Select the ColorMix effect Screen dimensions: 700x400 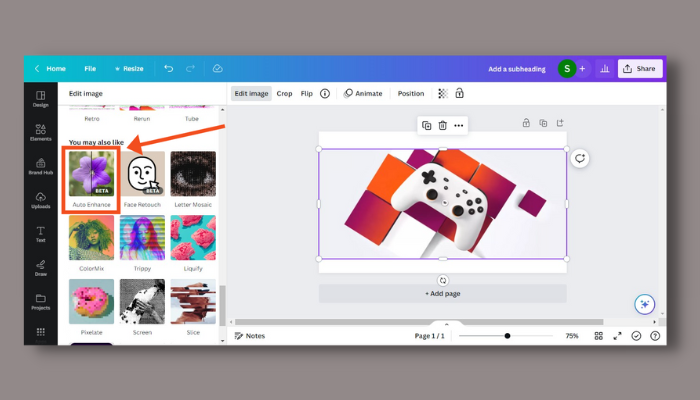pos(92,238)
